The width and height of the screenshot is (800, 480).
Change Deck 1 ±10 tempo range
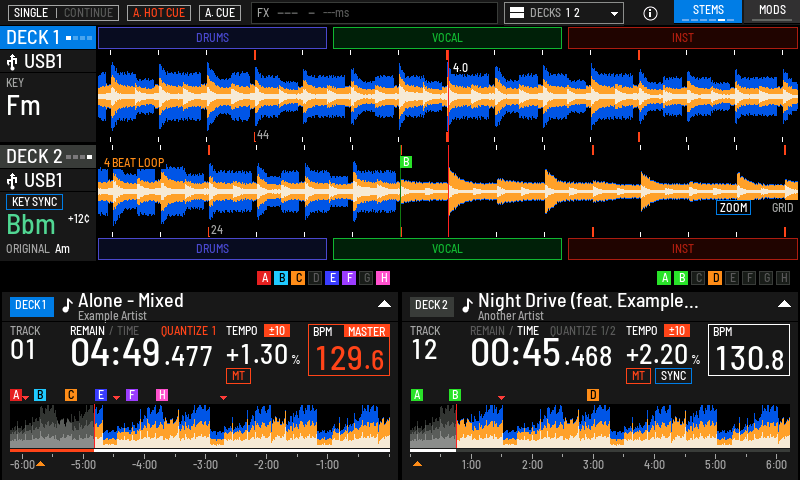click(x=277, y=331)
